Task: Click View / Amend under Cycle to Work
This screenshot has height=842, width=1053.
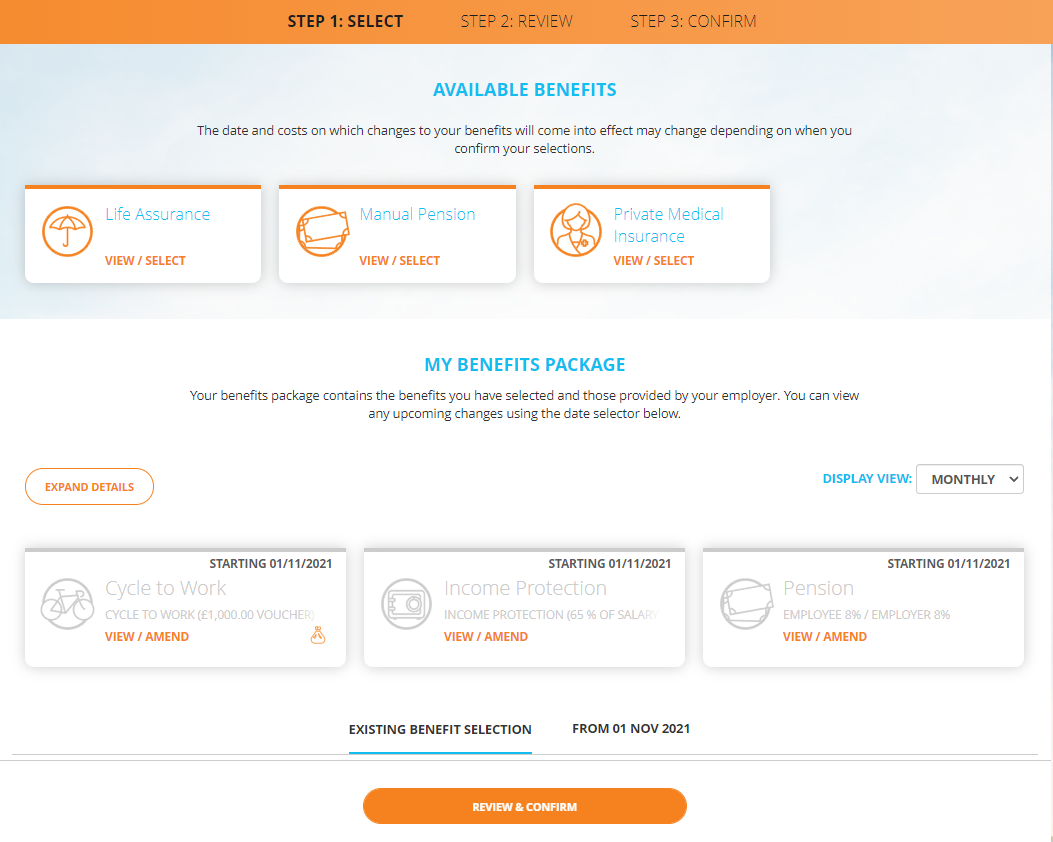Action: point(146,637)
